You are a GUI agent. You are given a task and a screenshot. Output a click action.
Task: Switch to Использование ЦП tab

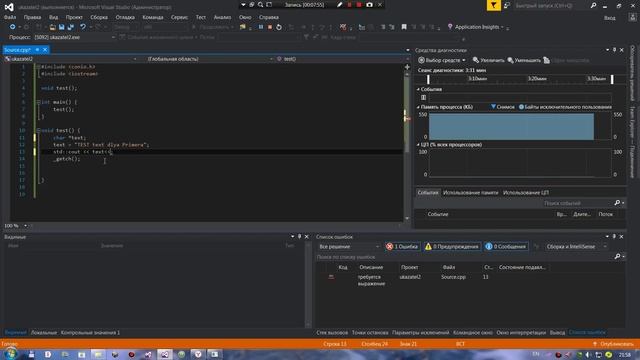coord(526,193)
